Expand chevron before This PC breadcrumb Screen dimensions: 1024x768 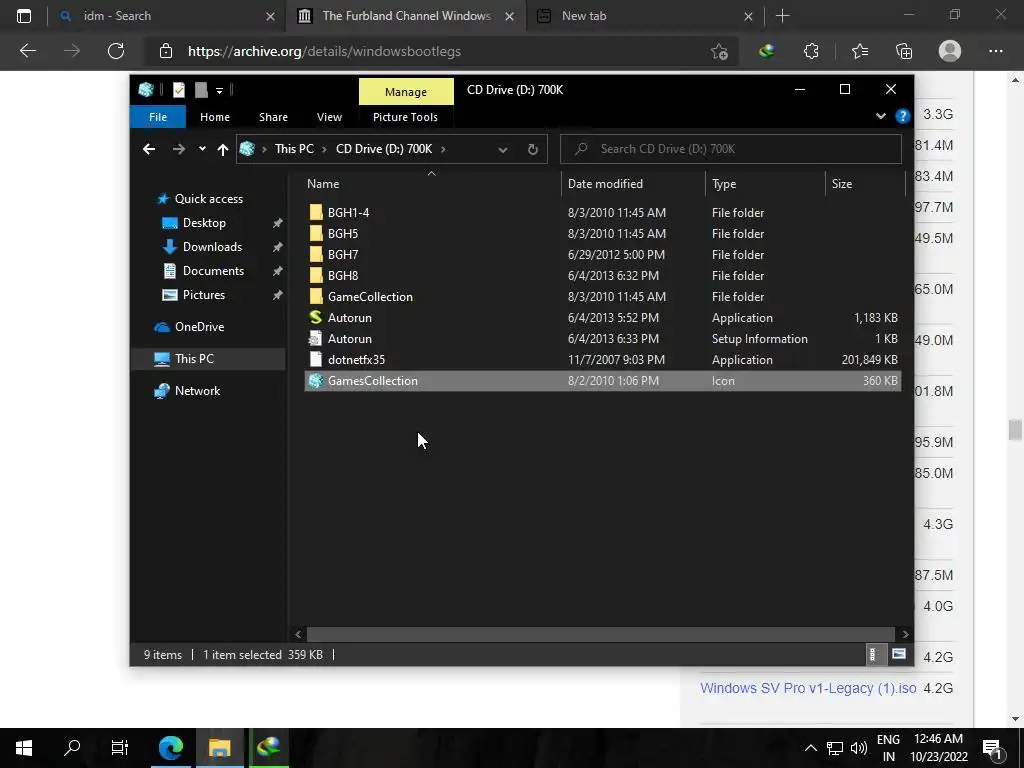tap(264, 150)
